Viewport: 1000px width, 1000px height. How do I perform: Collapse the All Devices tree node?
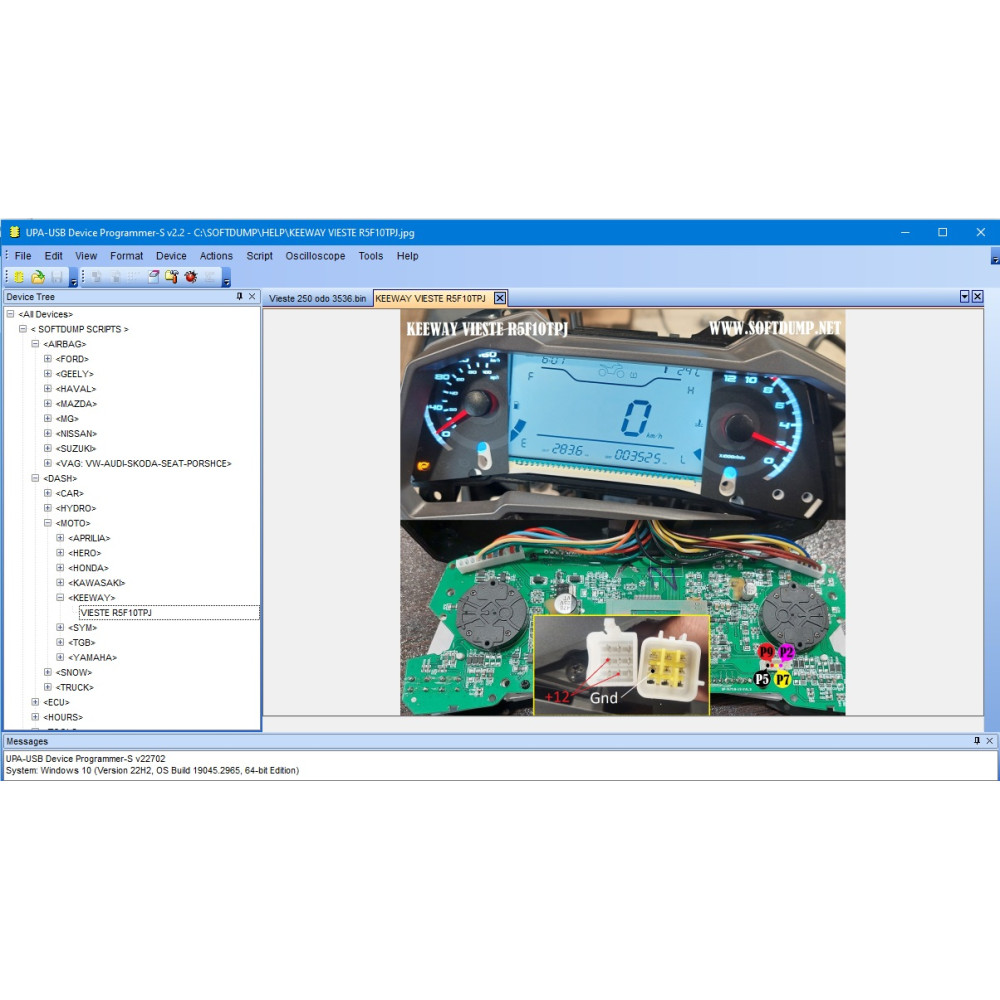[10, 314]
